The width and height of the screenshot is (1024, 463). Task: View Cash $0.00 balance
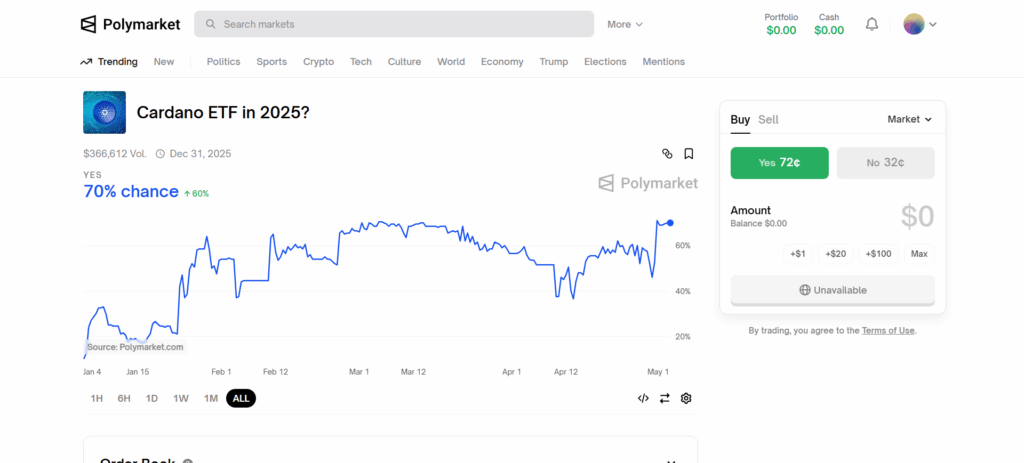[x=829, y=24]
